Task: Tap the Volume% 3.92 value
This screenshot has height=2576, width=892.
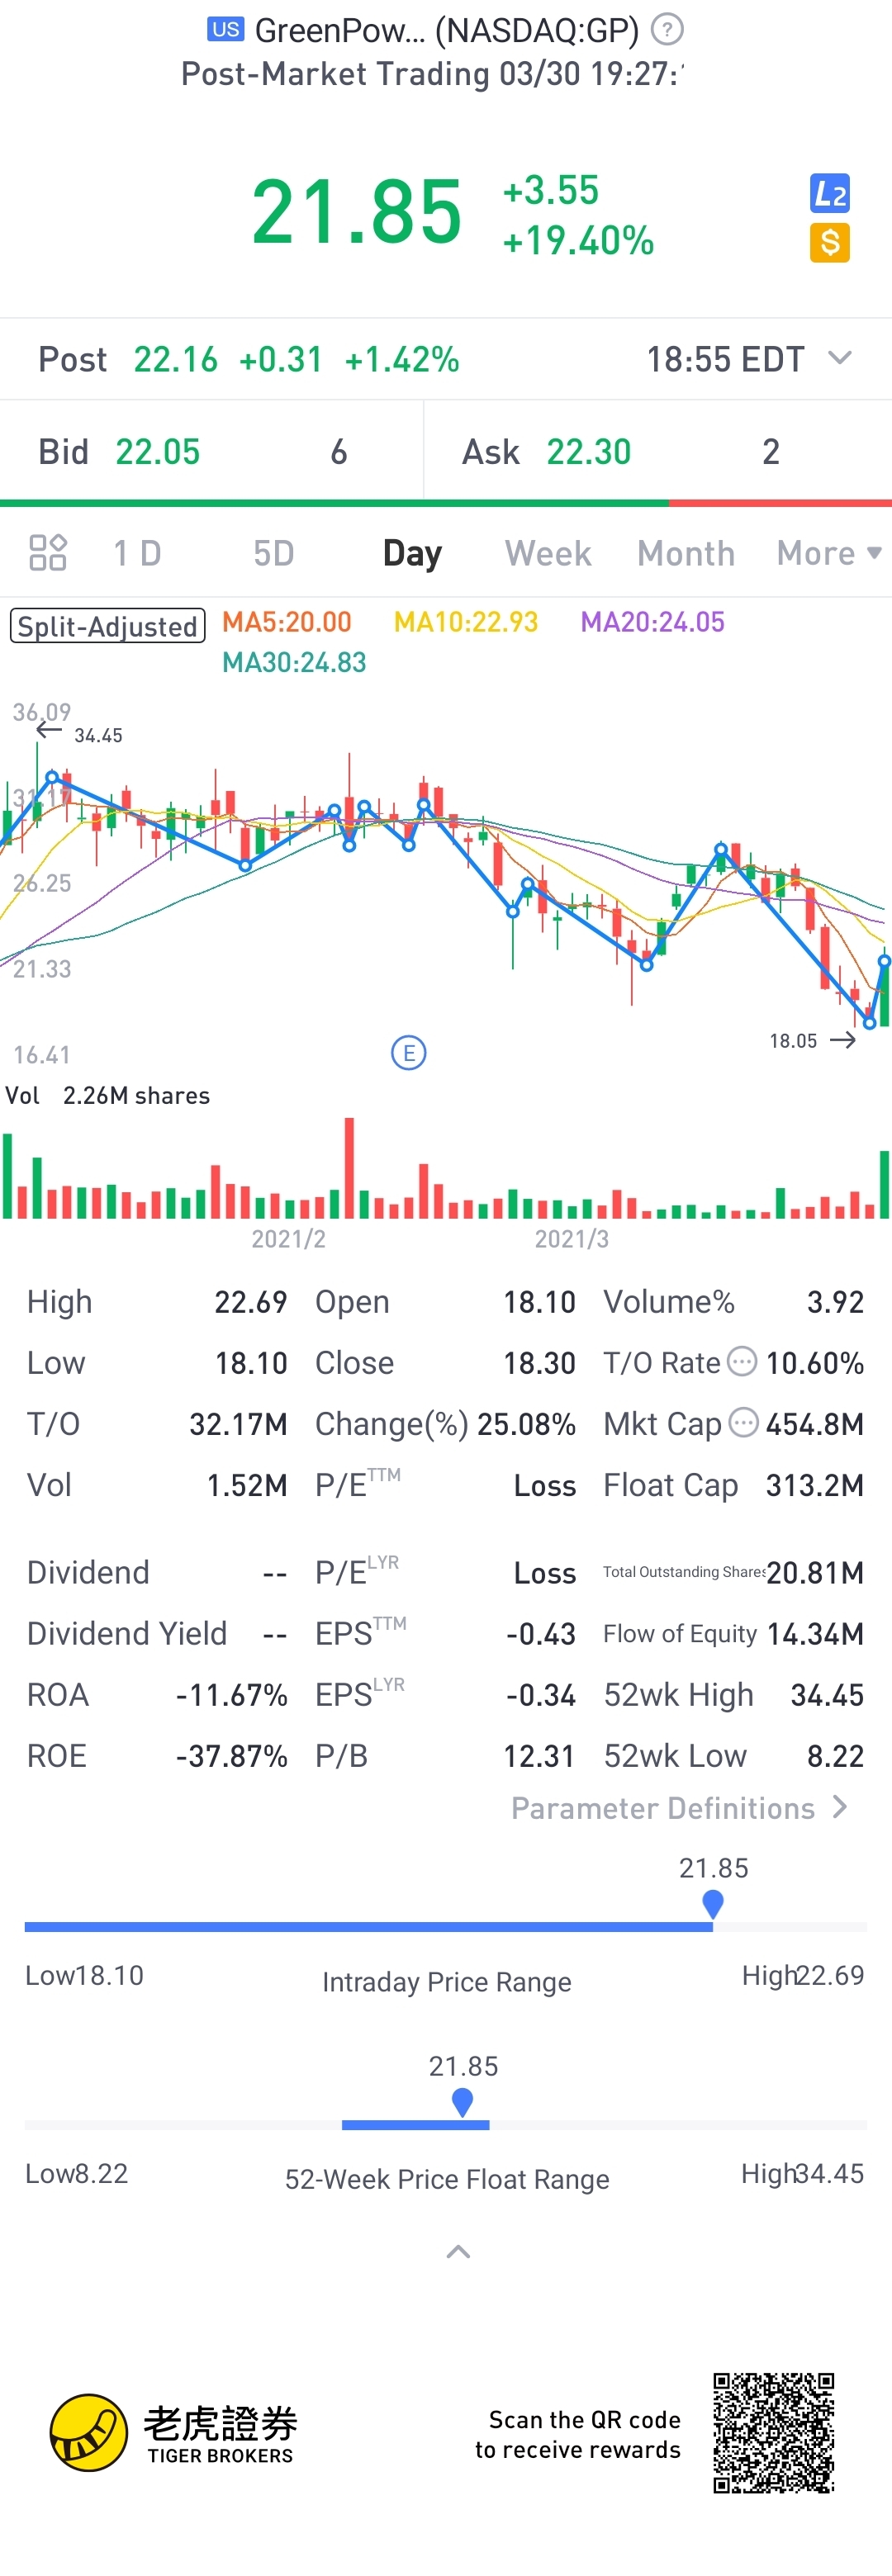Action: [x=835, y=1302]
